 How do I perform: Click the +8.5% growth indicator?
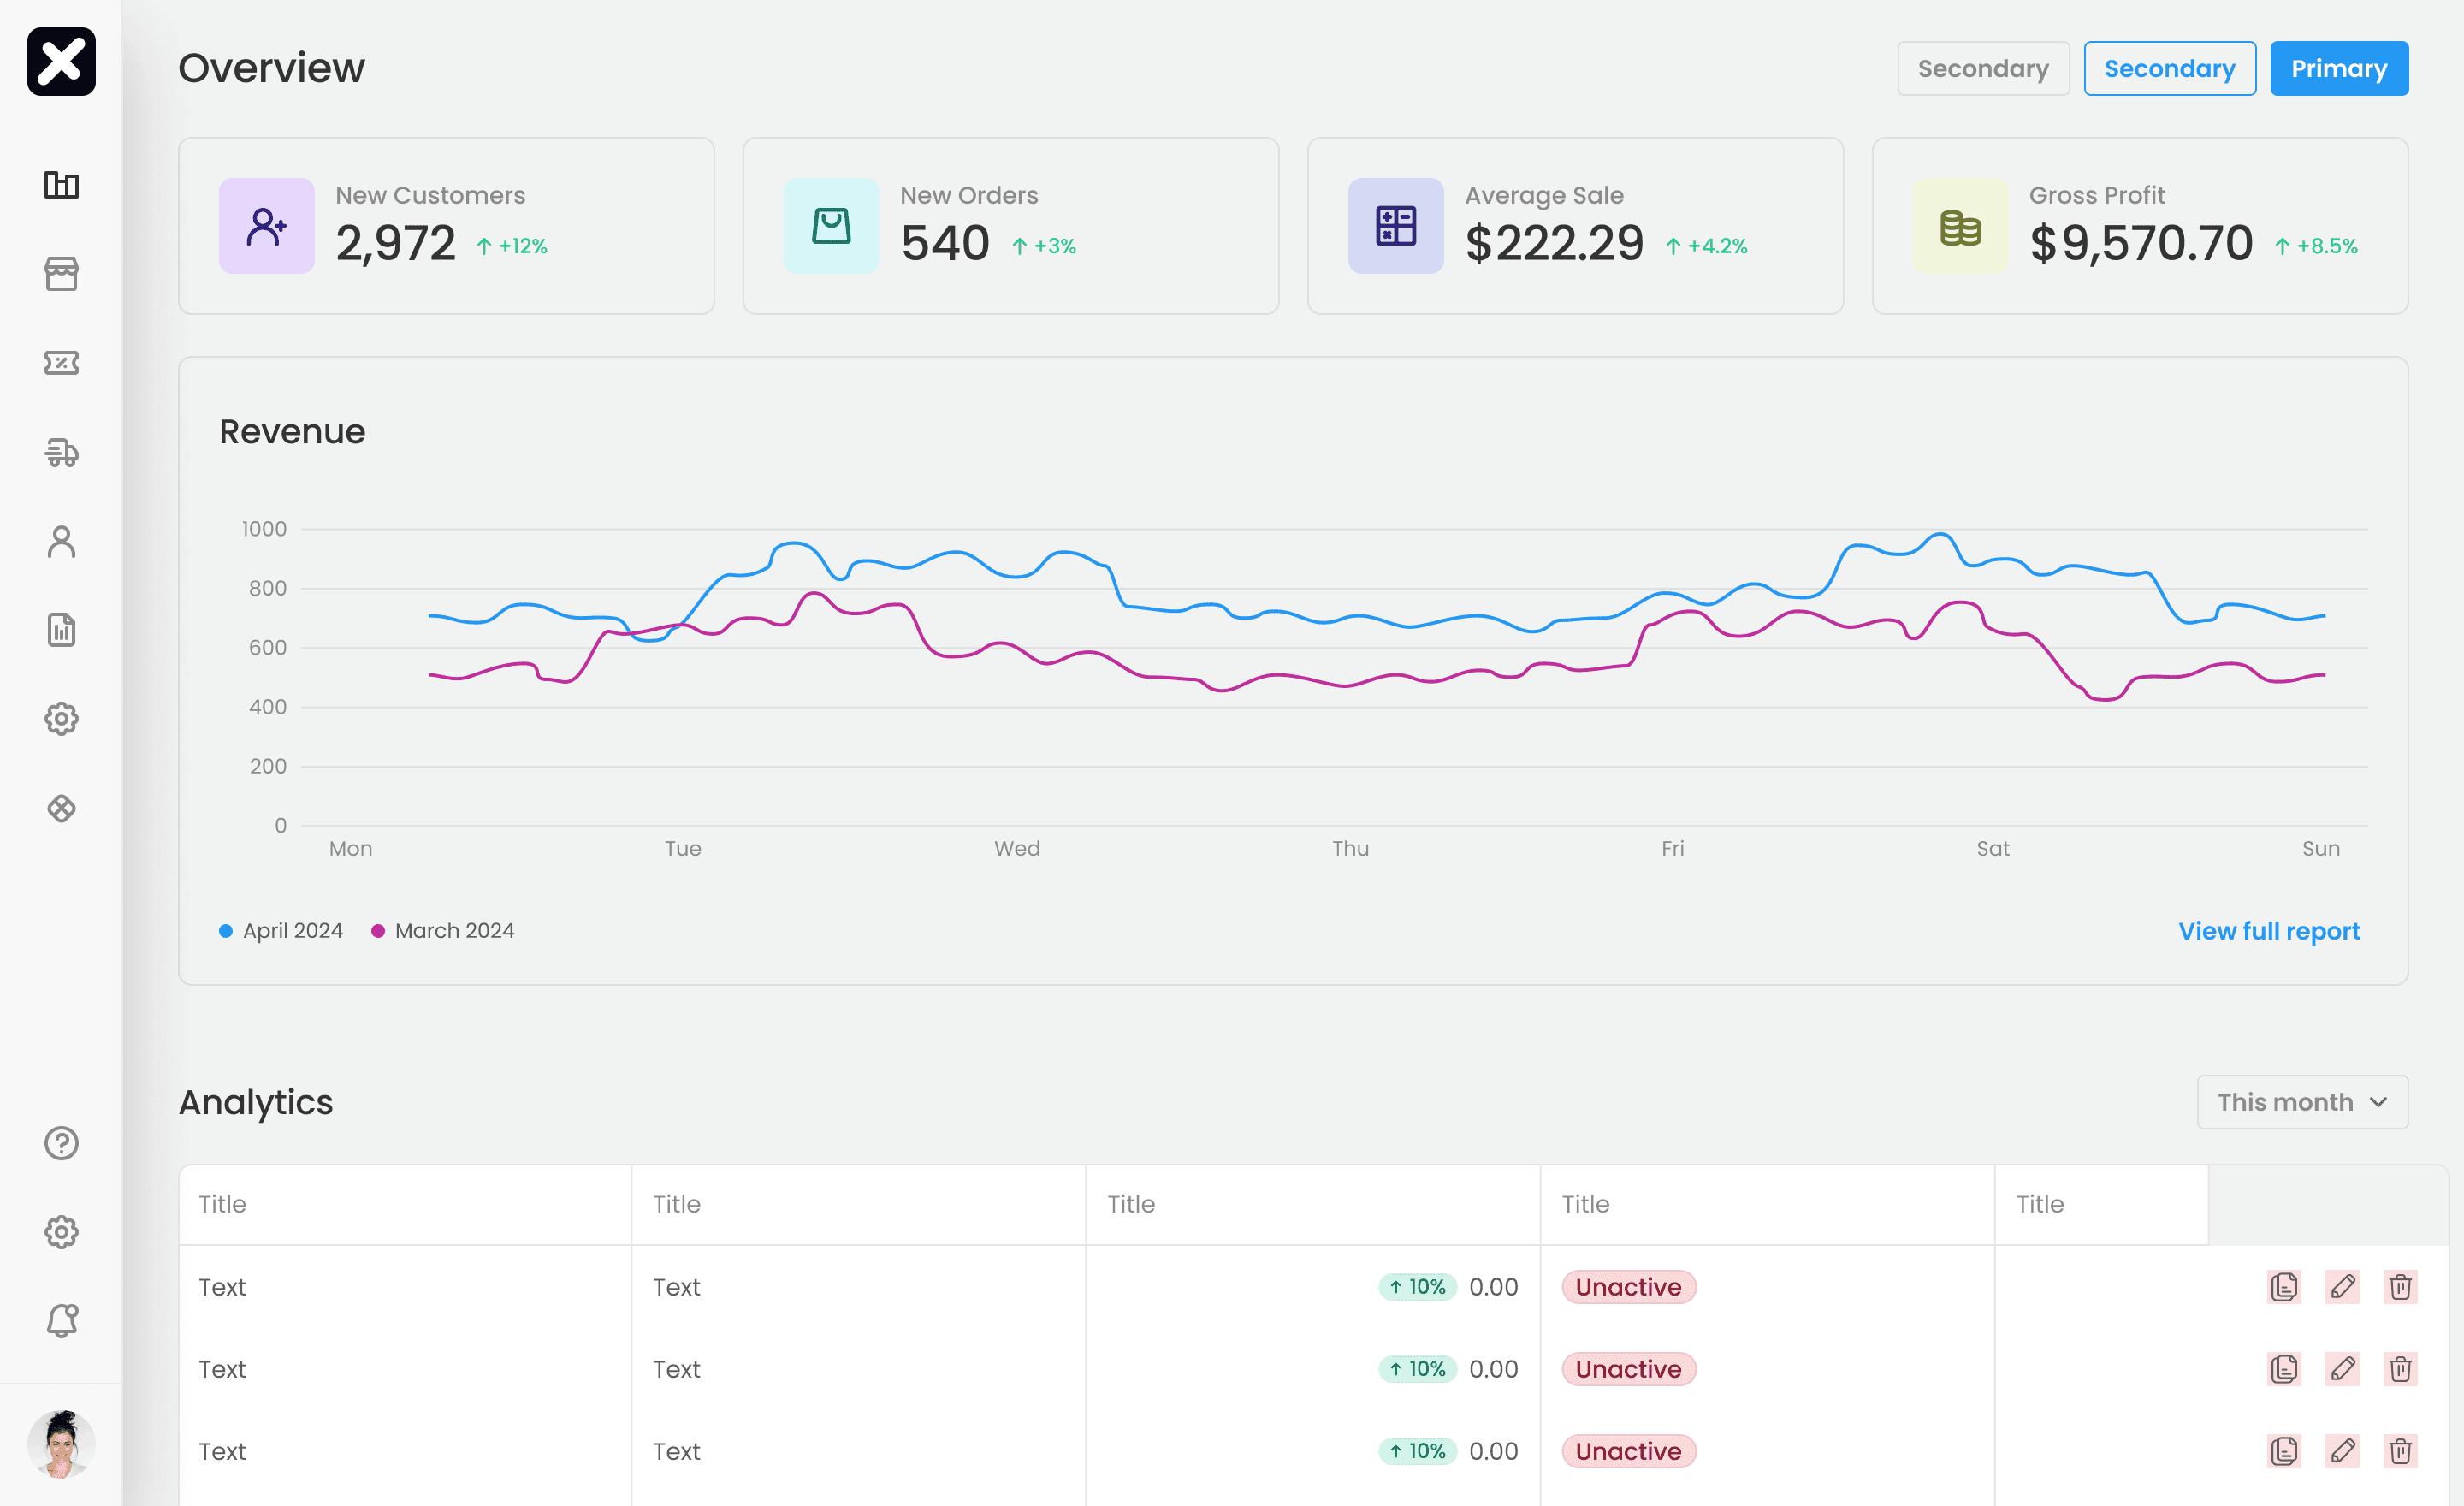[x=2316, y=246]
